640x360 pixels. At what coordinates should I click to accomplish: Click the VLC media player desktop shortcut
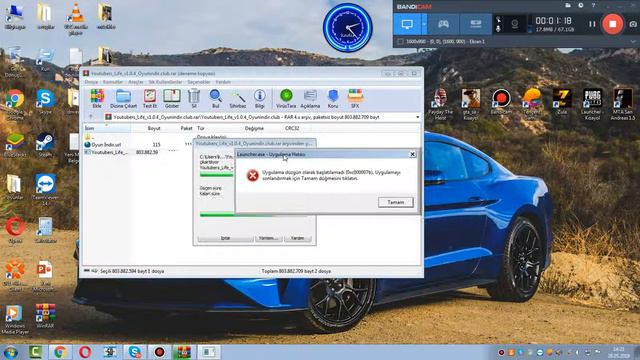tap(76, 18)
